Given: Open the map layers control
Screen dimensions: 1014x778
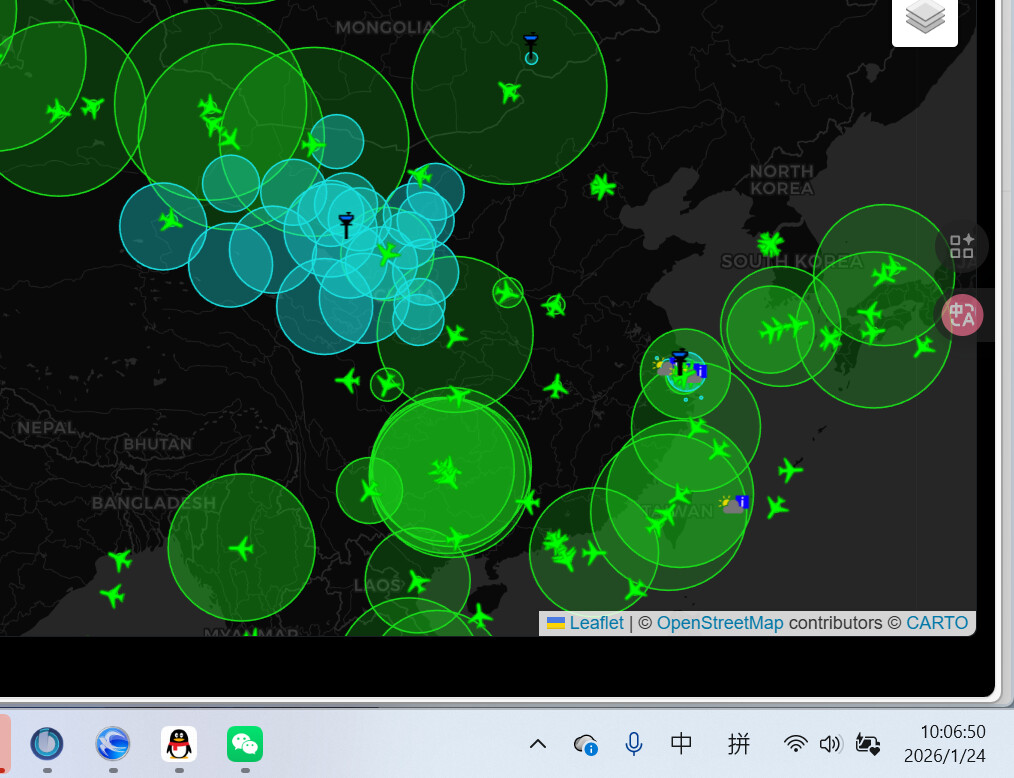Looking at the screenshot, I should [925, 17].
